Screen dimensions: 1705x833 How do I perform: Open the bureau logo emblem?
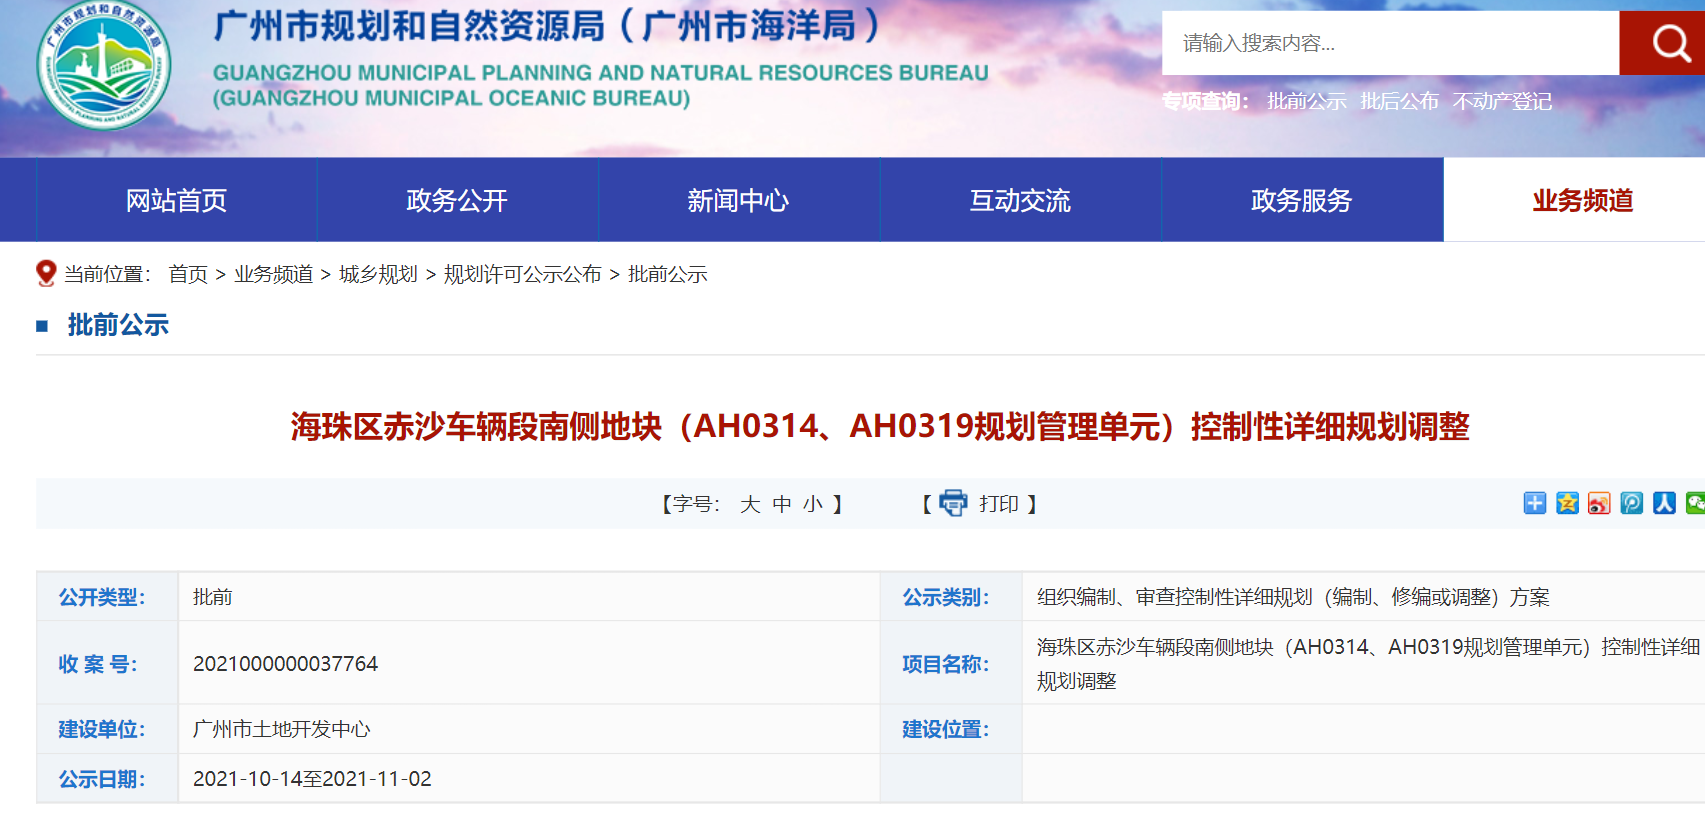pyautogui.click(x=104, y=66)
